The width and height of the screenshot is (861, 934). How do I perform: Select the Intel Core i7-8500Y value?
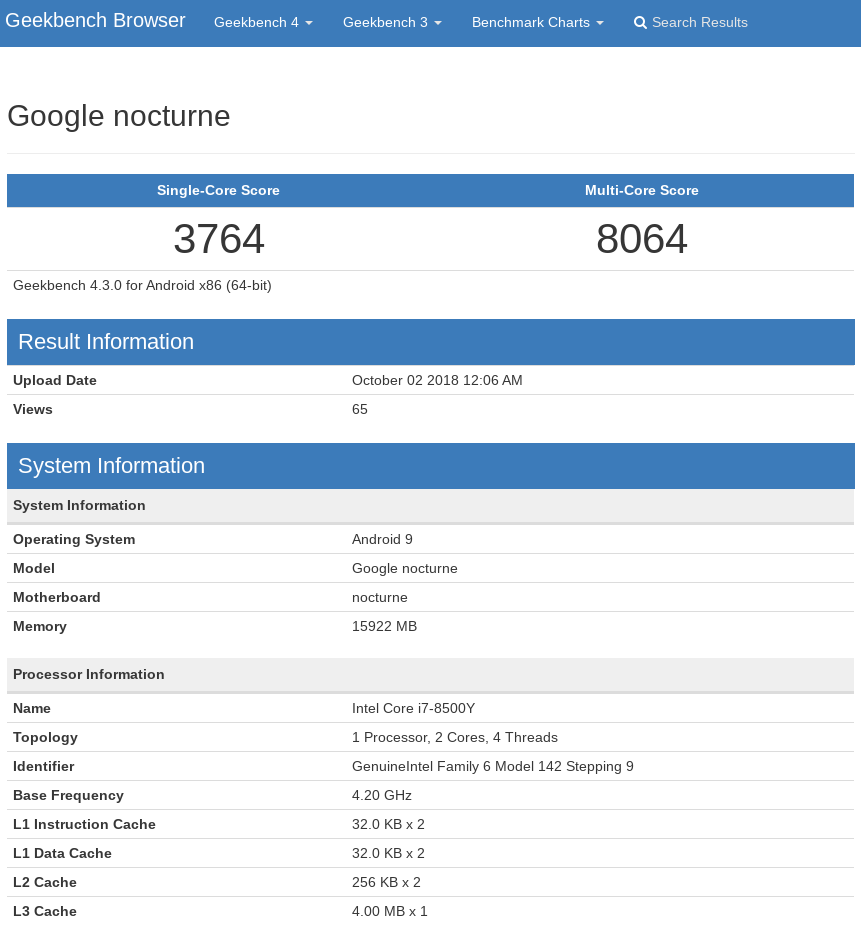[414, 708]
